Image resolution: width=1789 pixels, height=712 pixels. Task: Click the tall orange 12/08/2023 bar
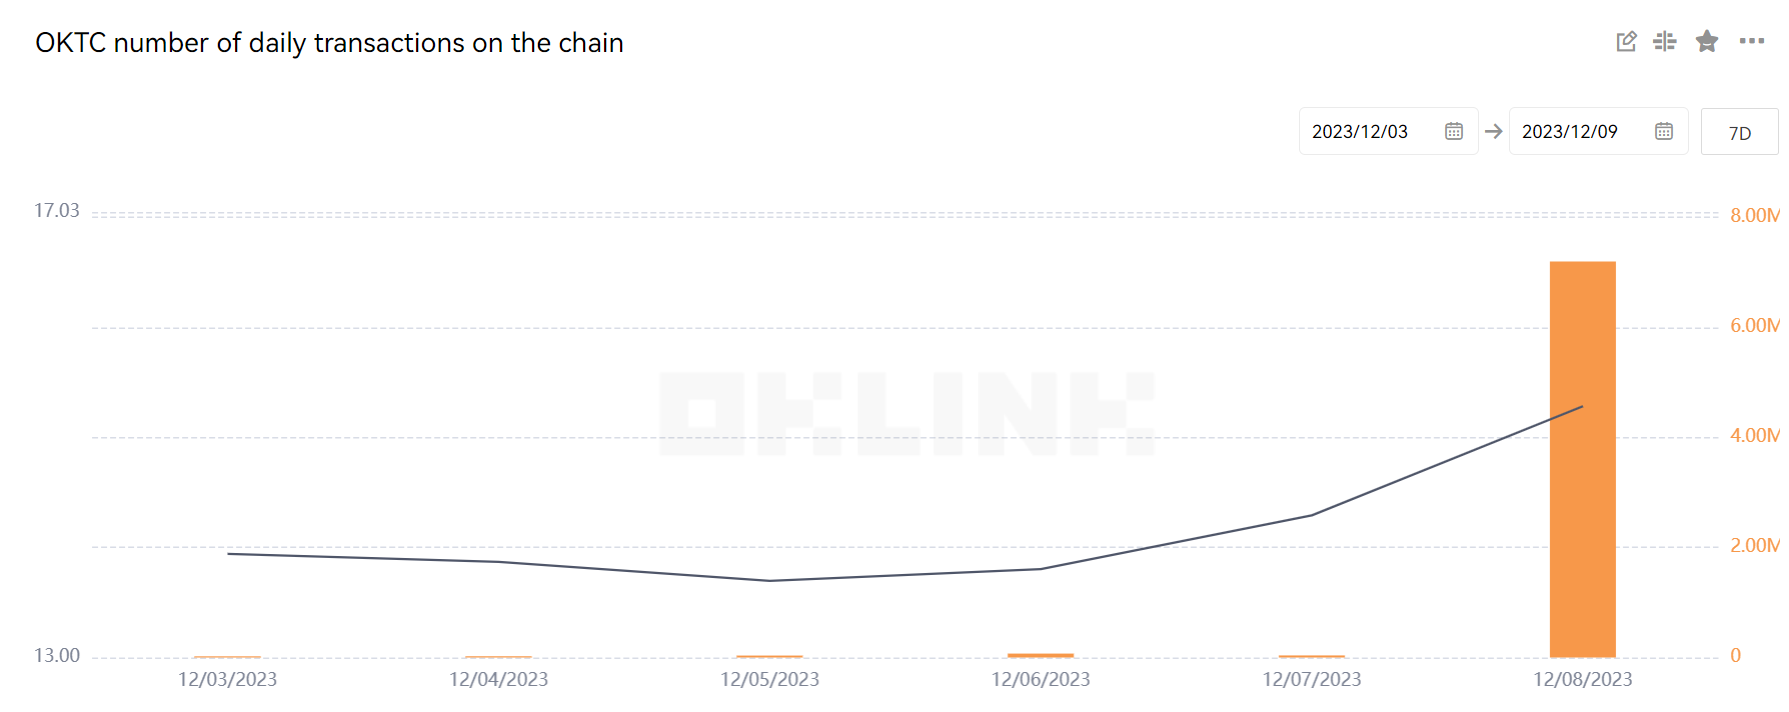(x=1582, y=460)
